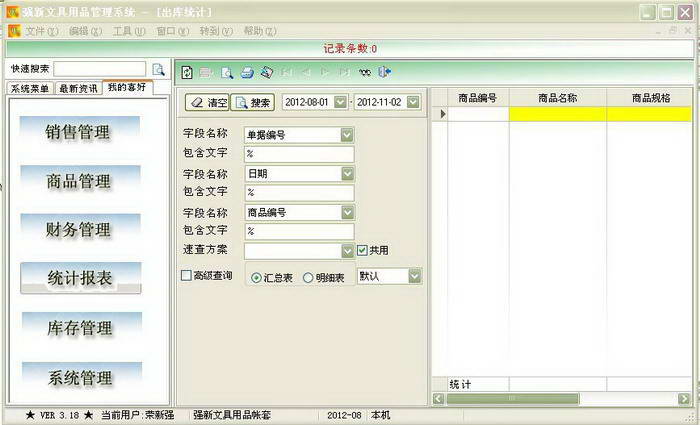Click the quick search magnifier icon
The image size is (700, 425).
[158, 69]
